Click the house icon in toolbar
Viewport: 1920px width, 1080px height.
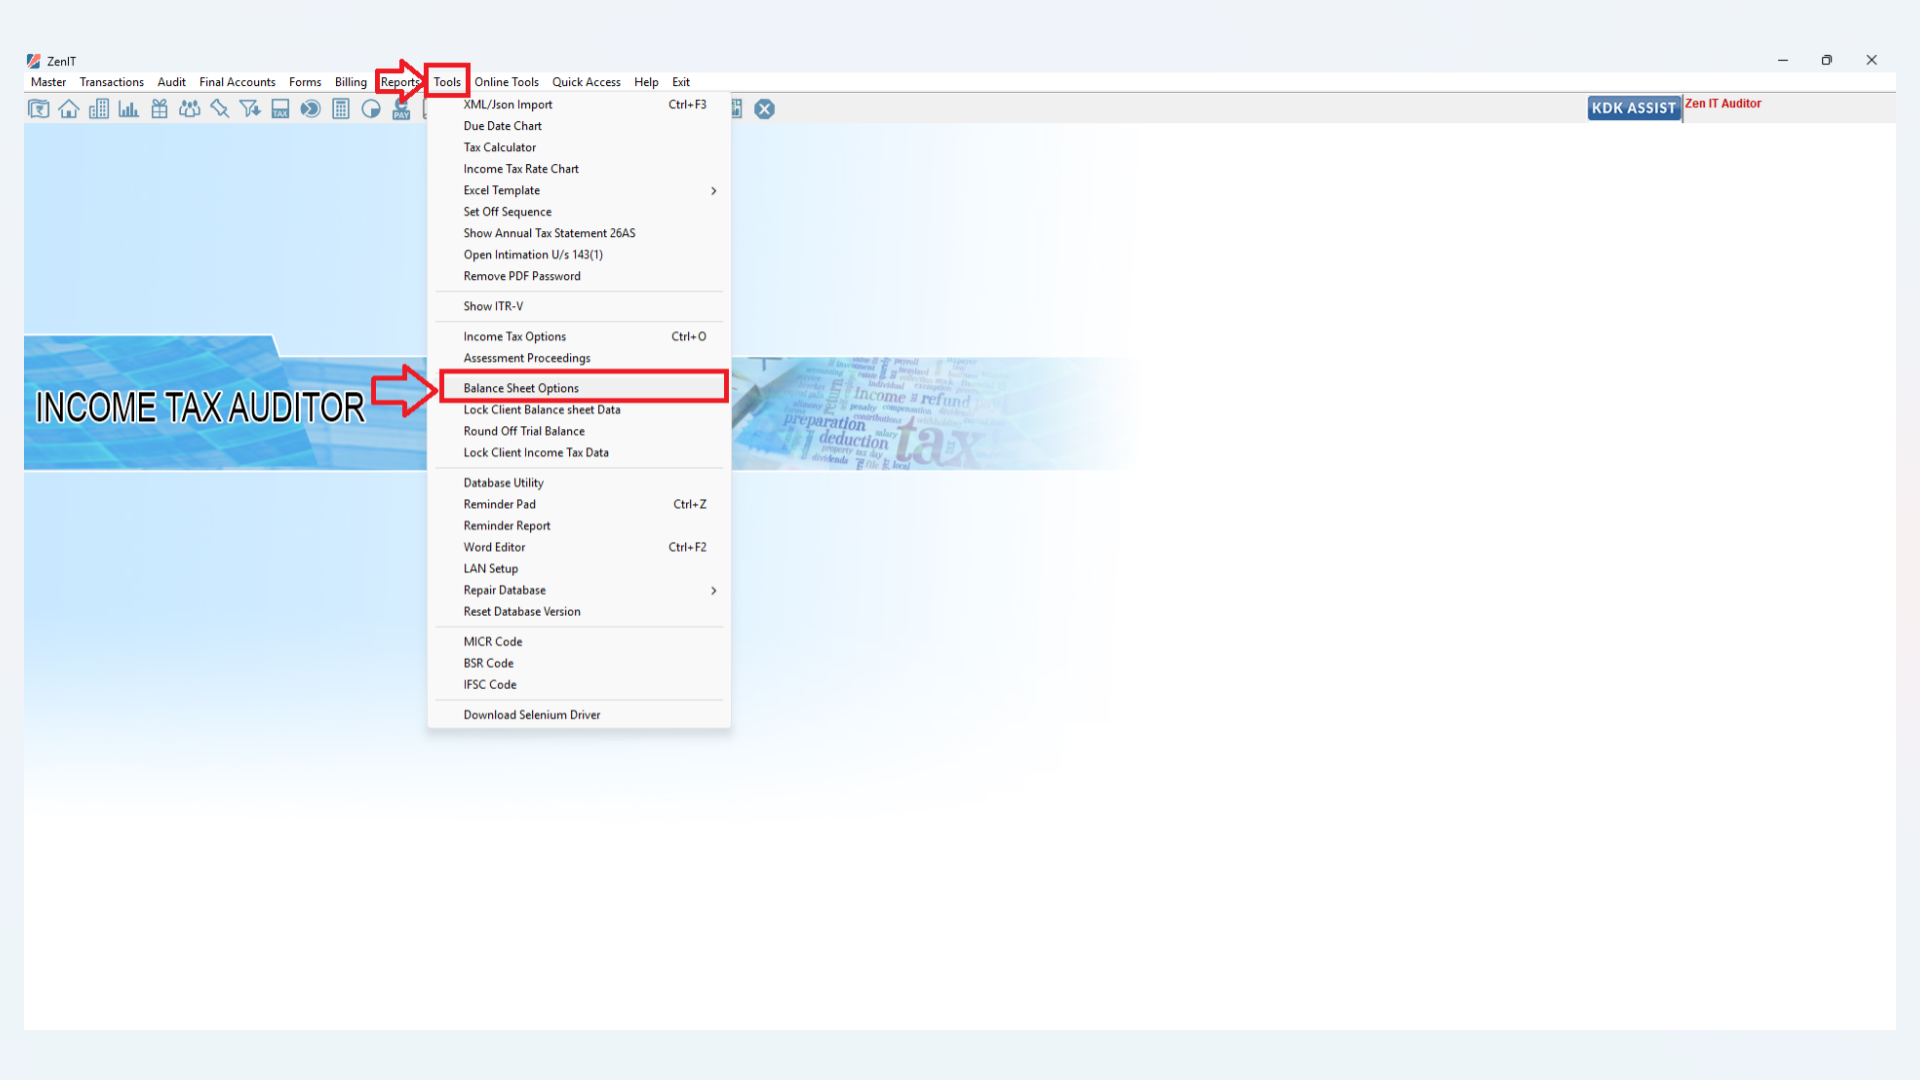click(69, 109)
